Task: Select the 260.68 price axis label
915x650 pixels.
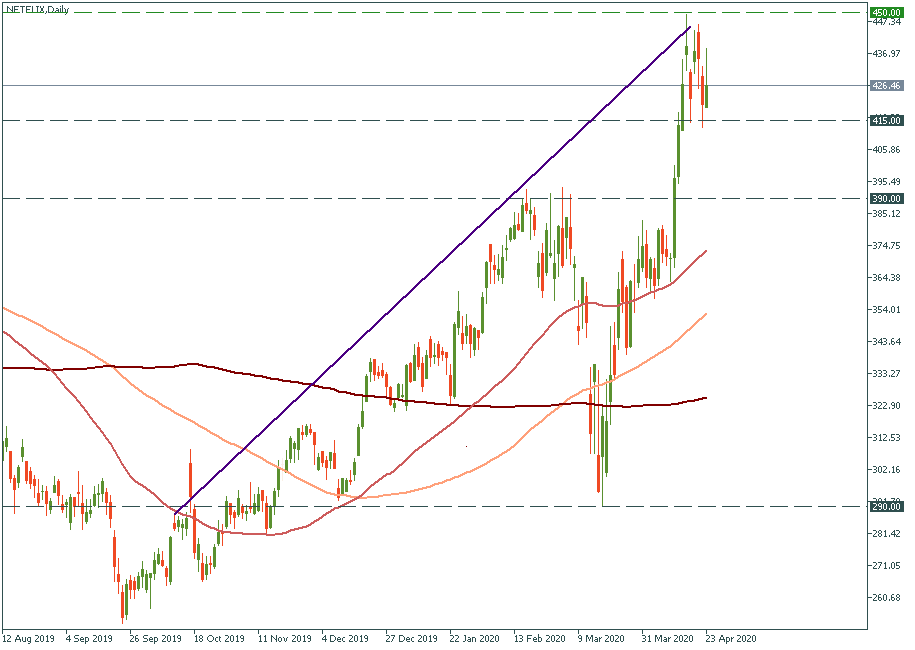Action: click(886, 598)
